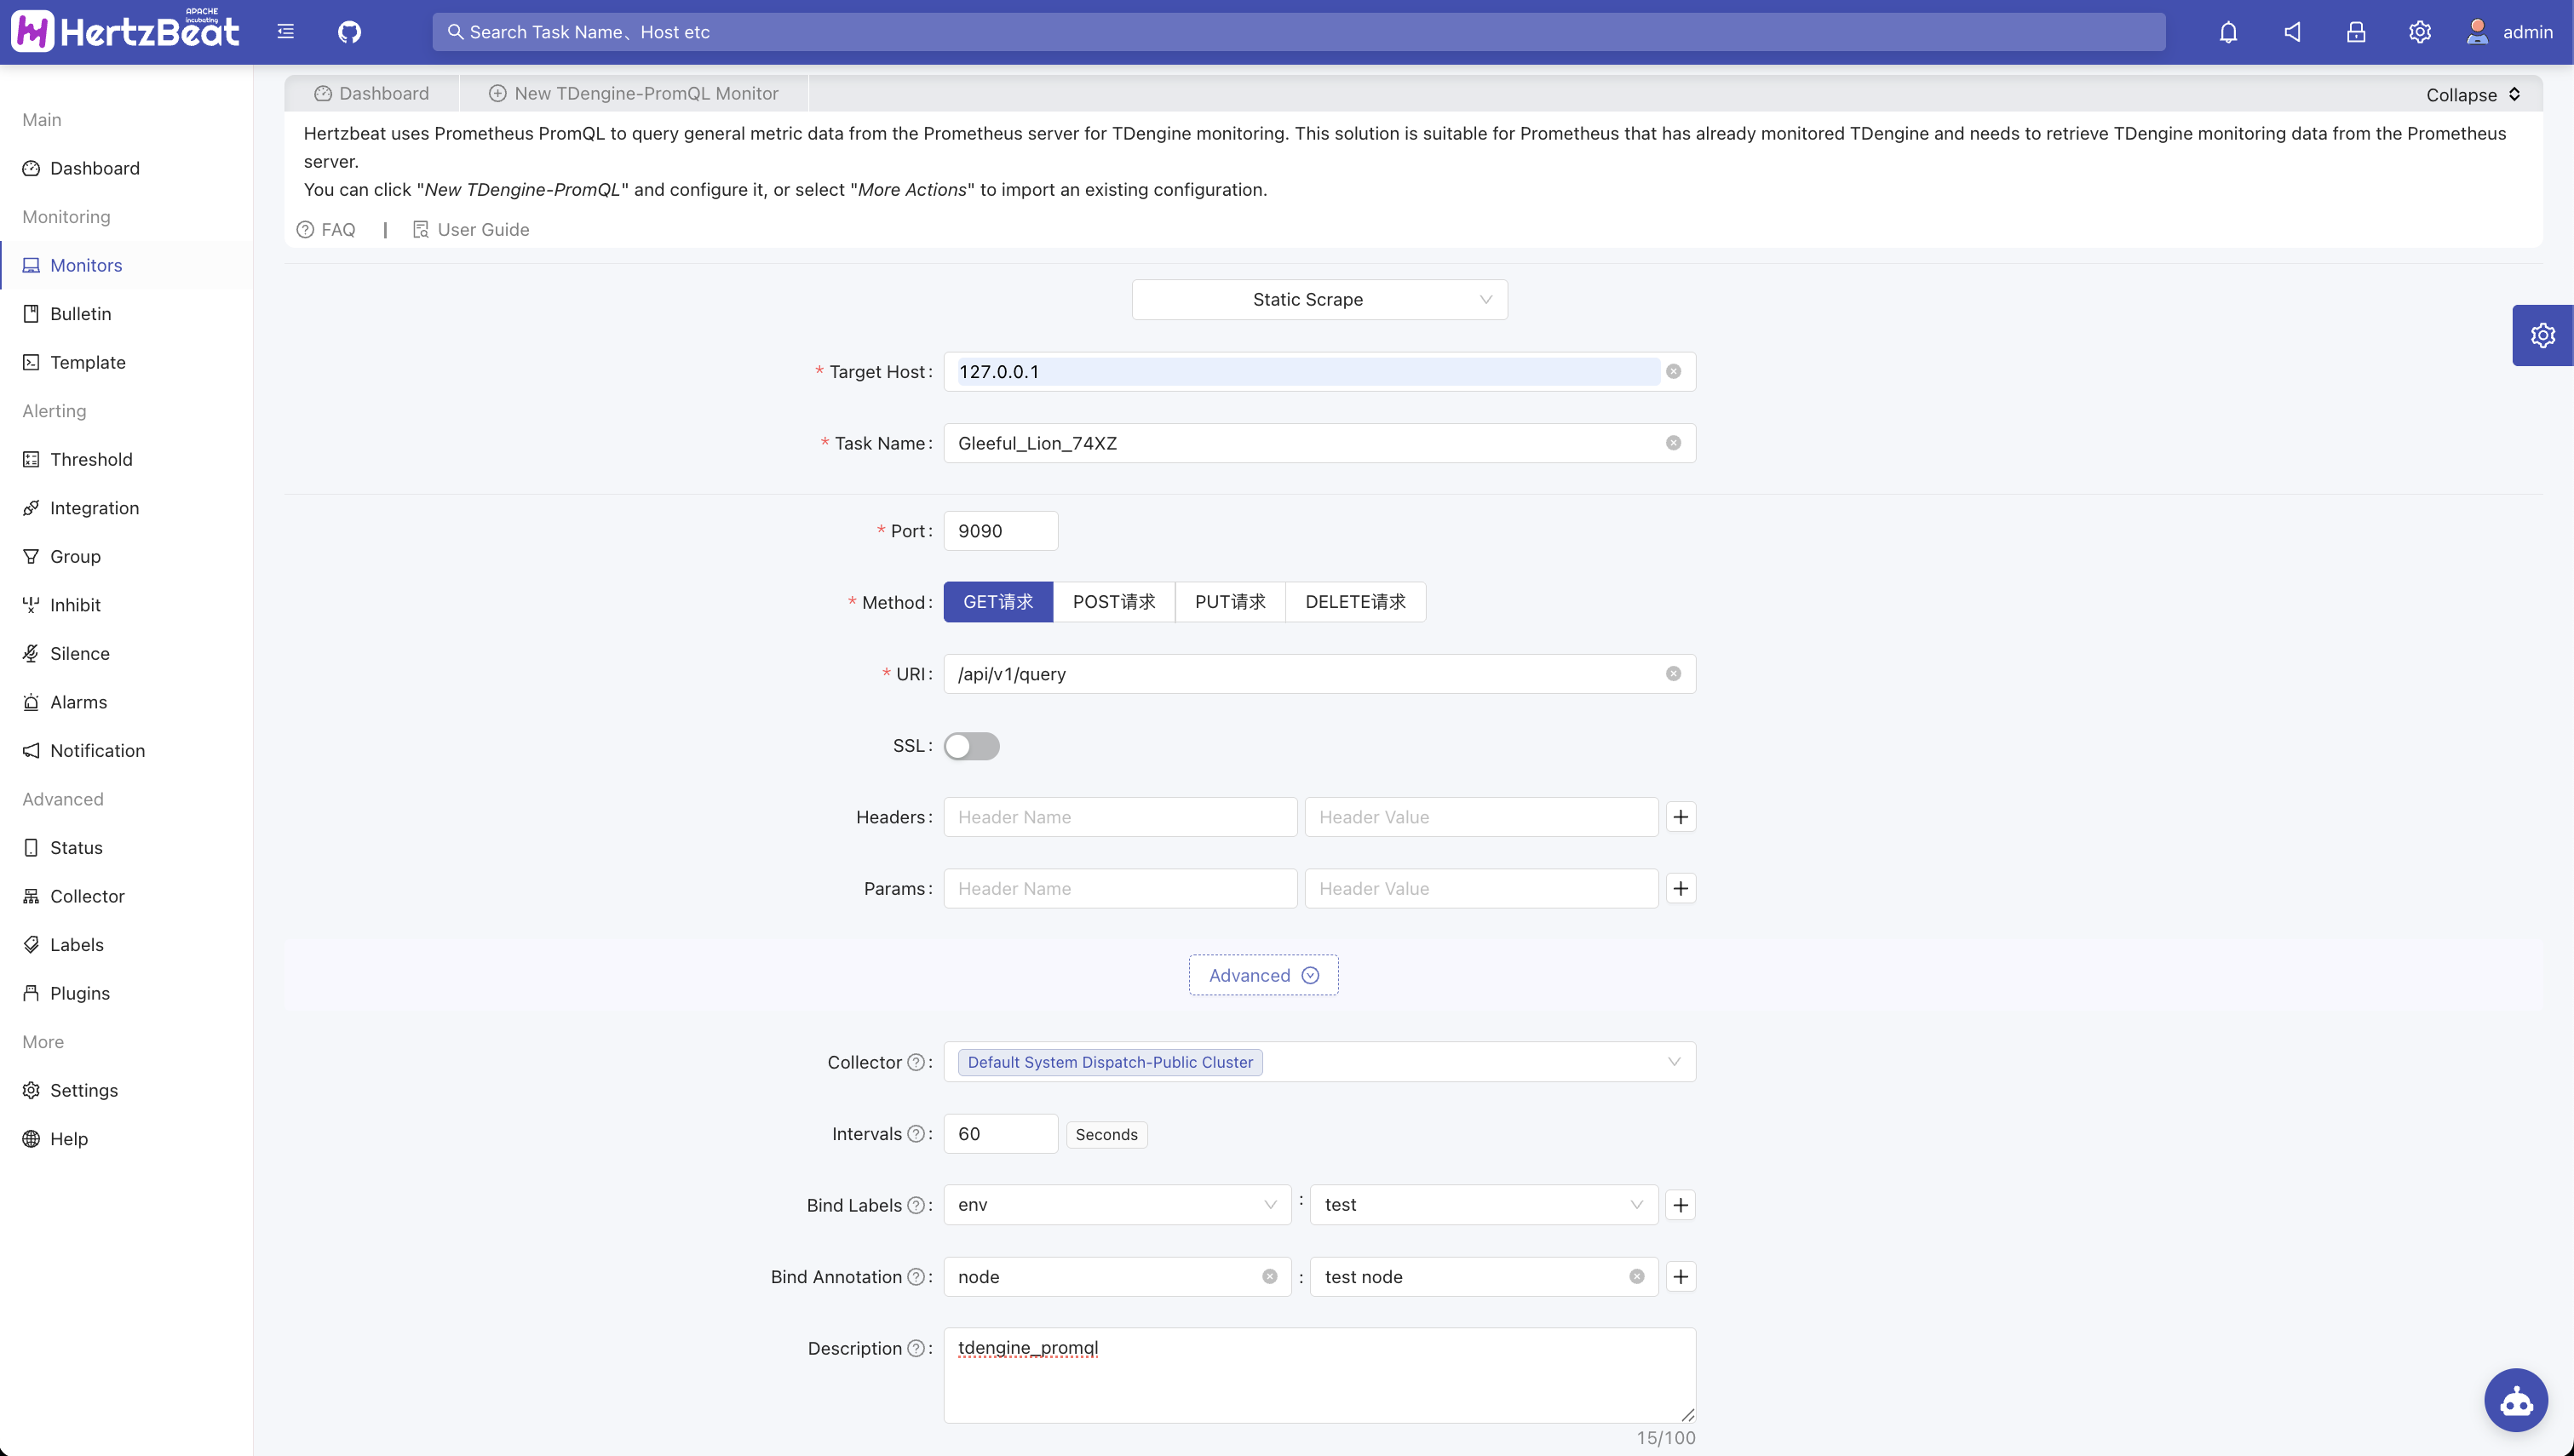Enable the SSL switch
The width and height of the screenshot is (2574, 1456).
coord(971,746)
